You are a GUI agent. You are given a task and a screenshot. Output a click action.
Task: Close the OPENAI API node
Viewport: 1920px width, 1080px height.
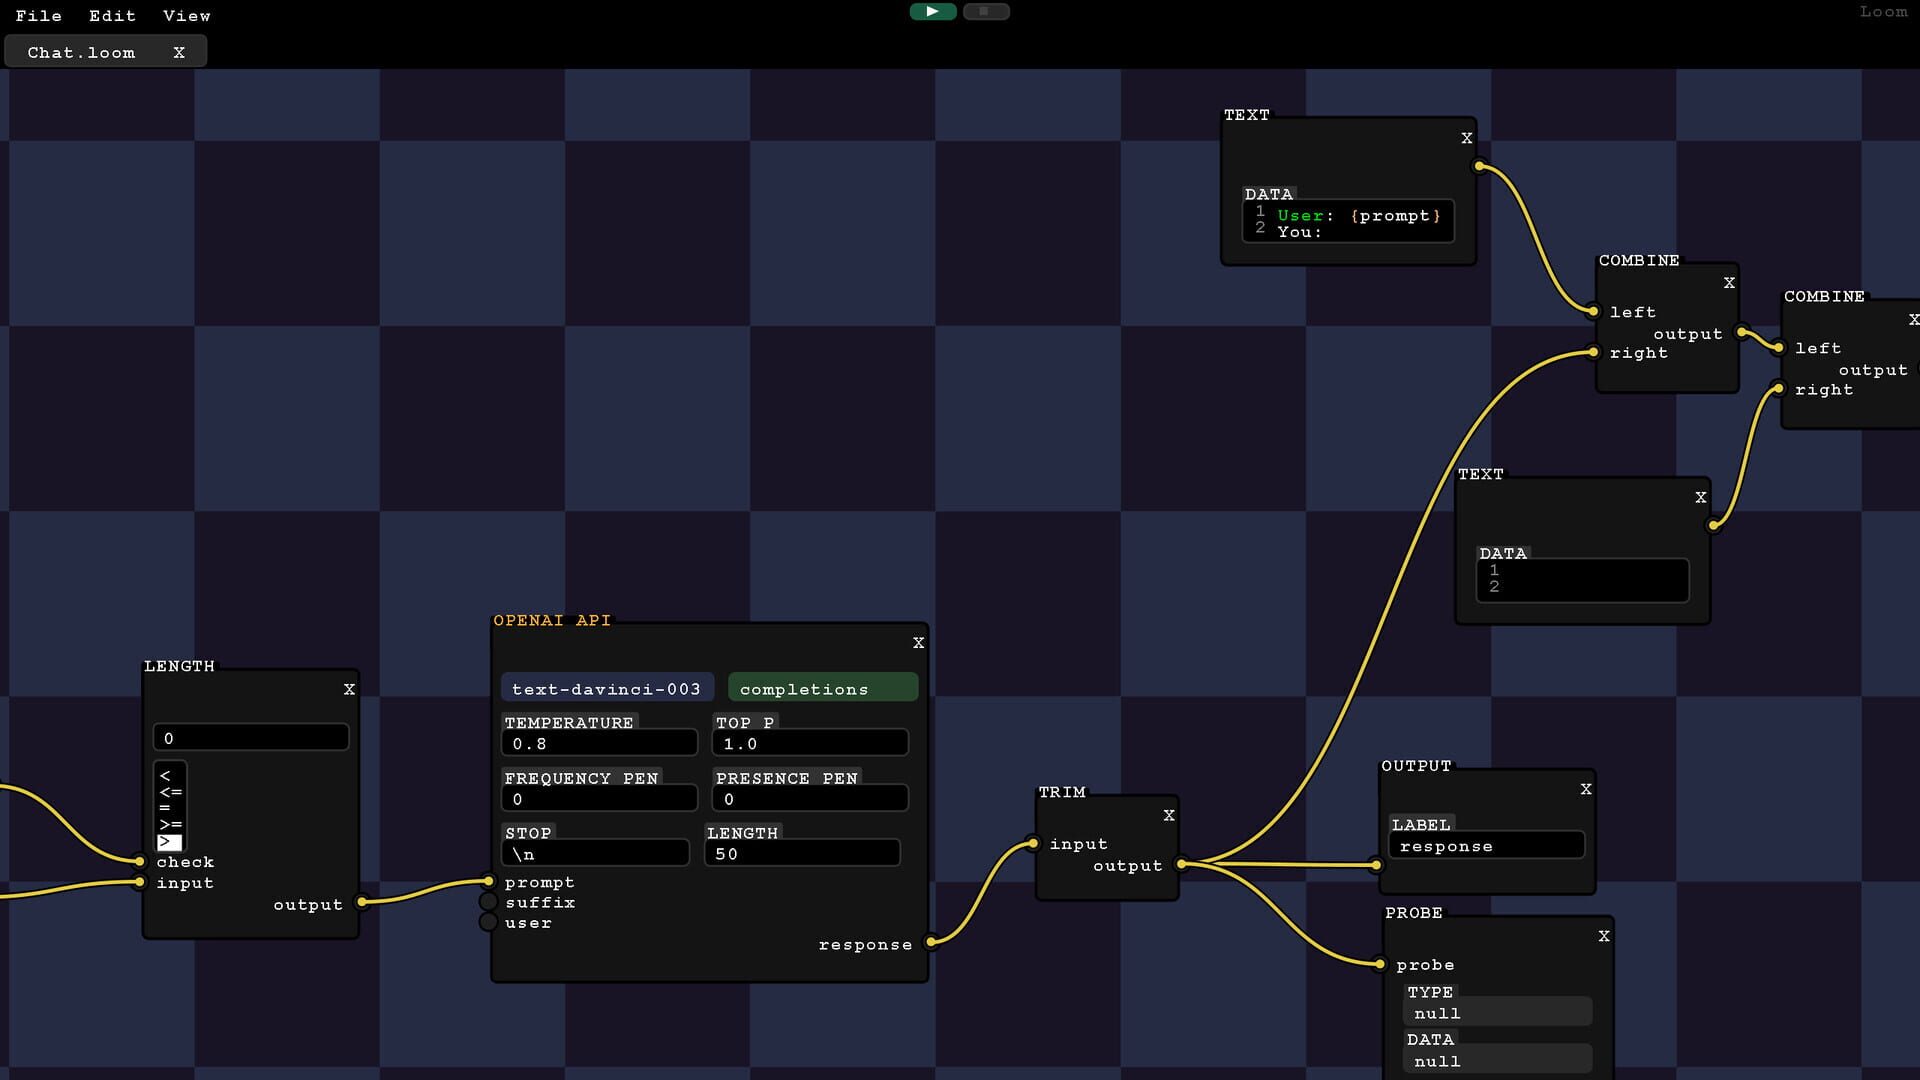tap(918, 643)
